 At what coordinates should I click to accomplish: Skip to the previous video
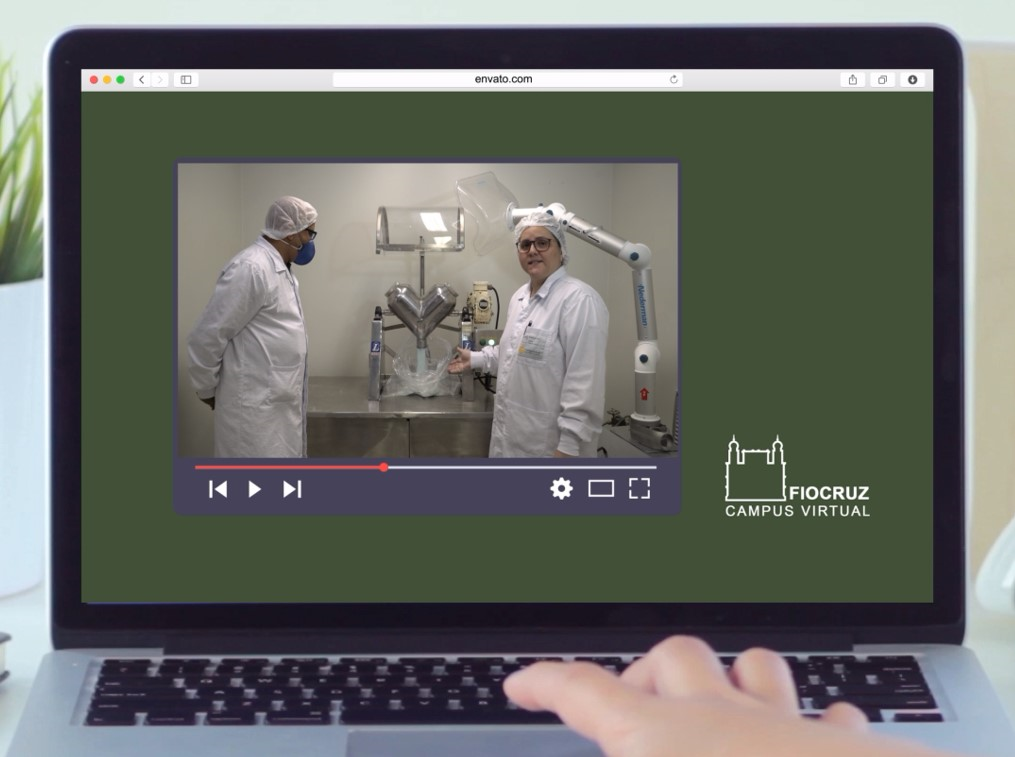point(217,489)
